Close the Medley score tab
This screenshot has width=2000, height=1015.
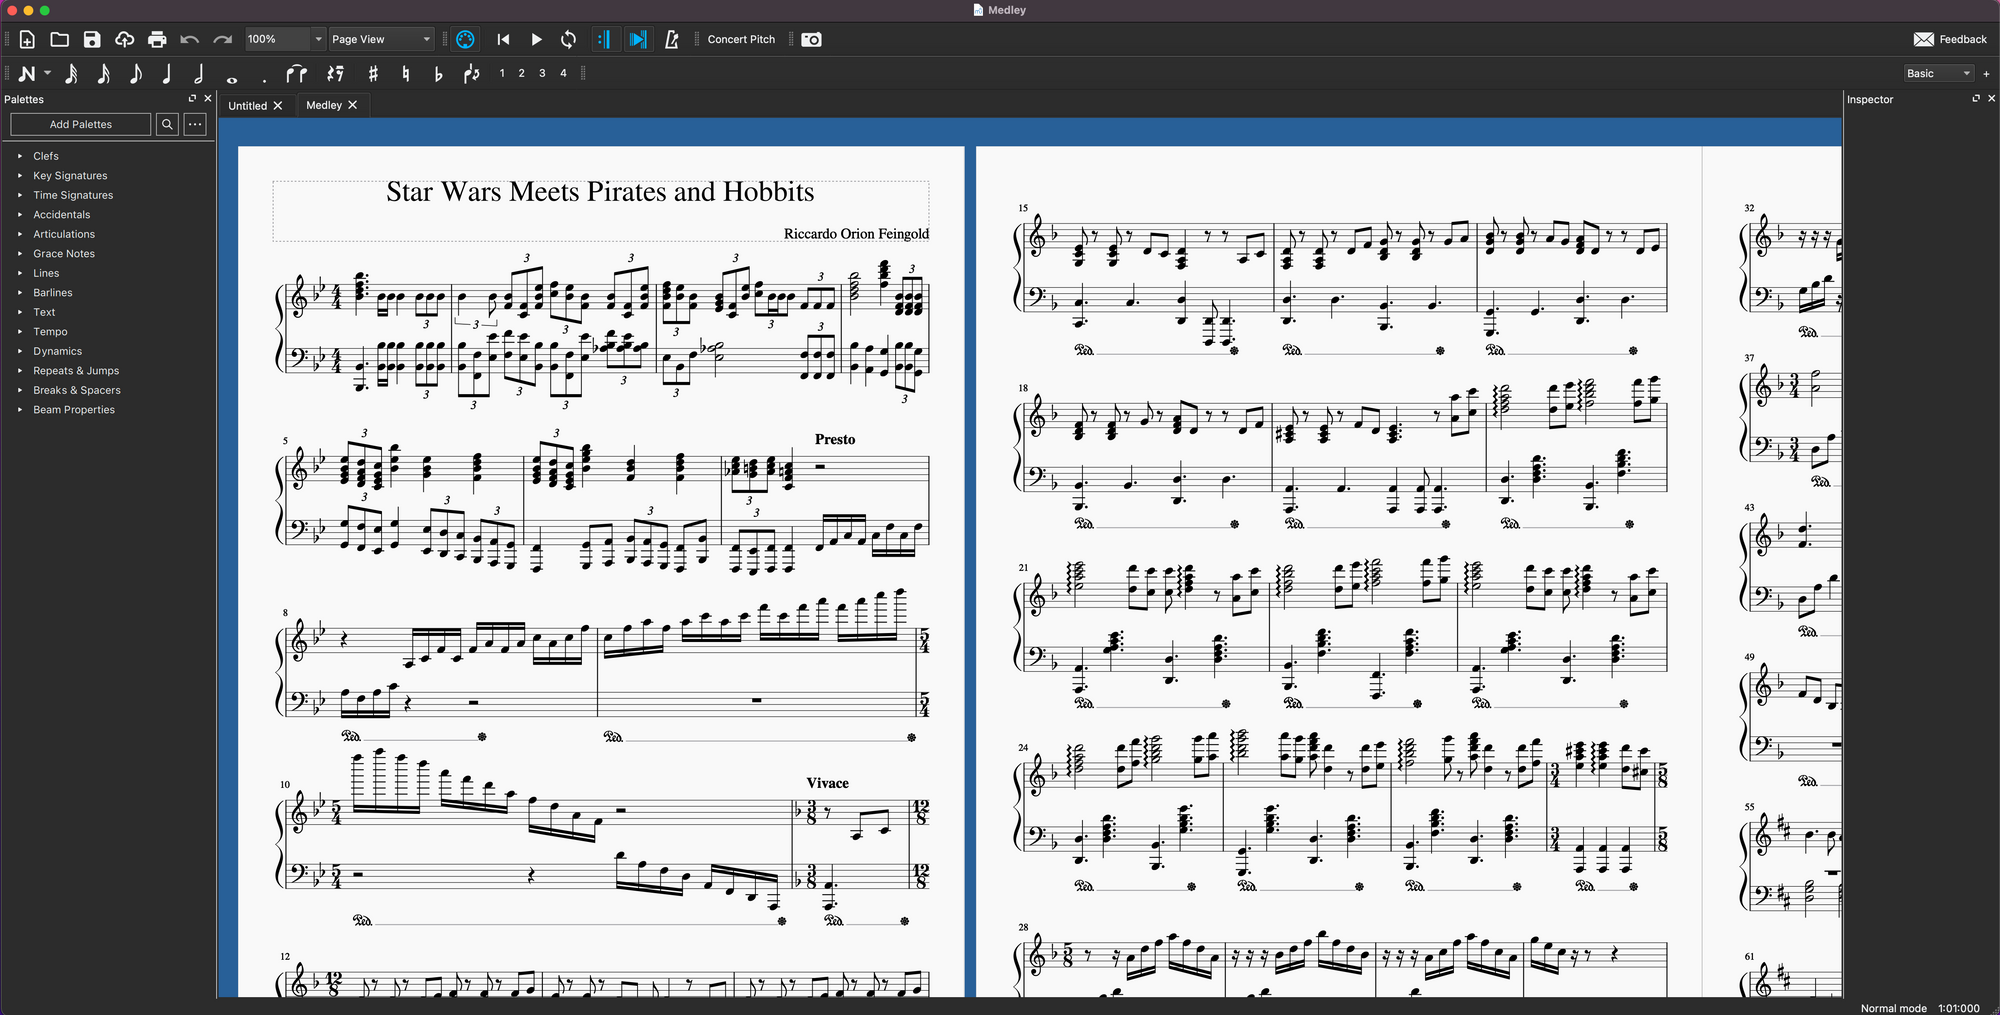tap(353, 105)
